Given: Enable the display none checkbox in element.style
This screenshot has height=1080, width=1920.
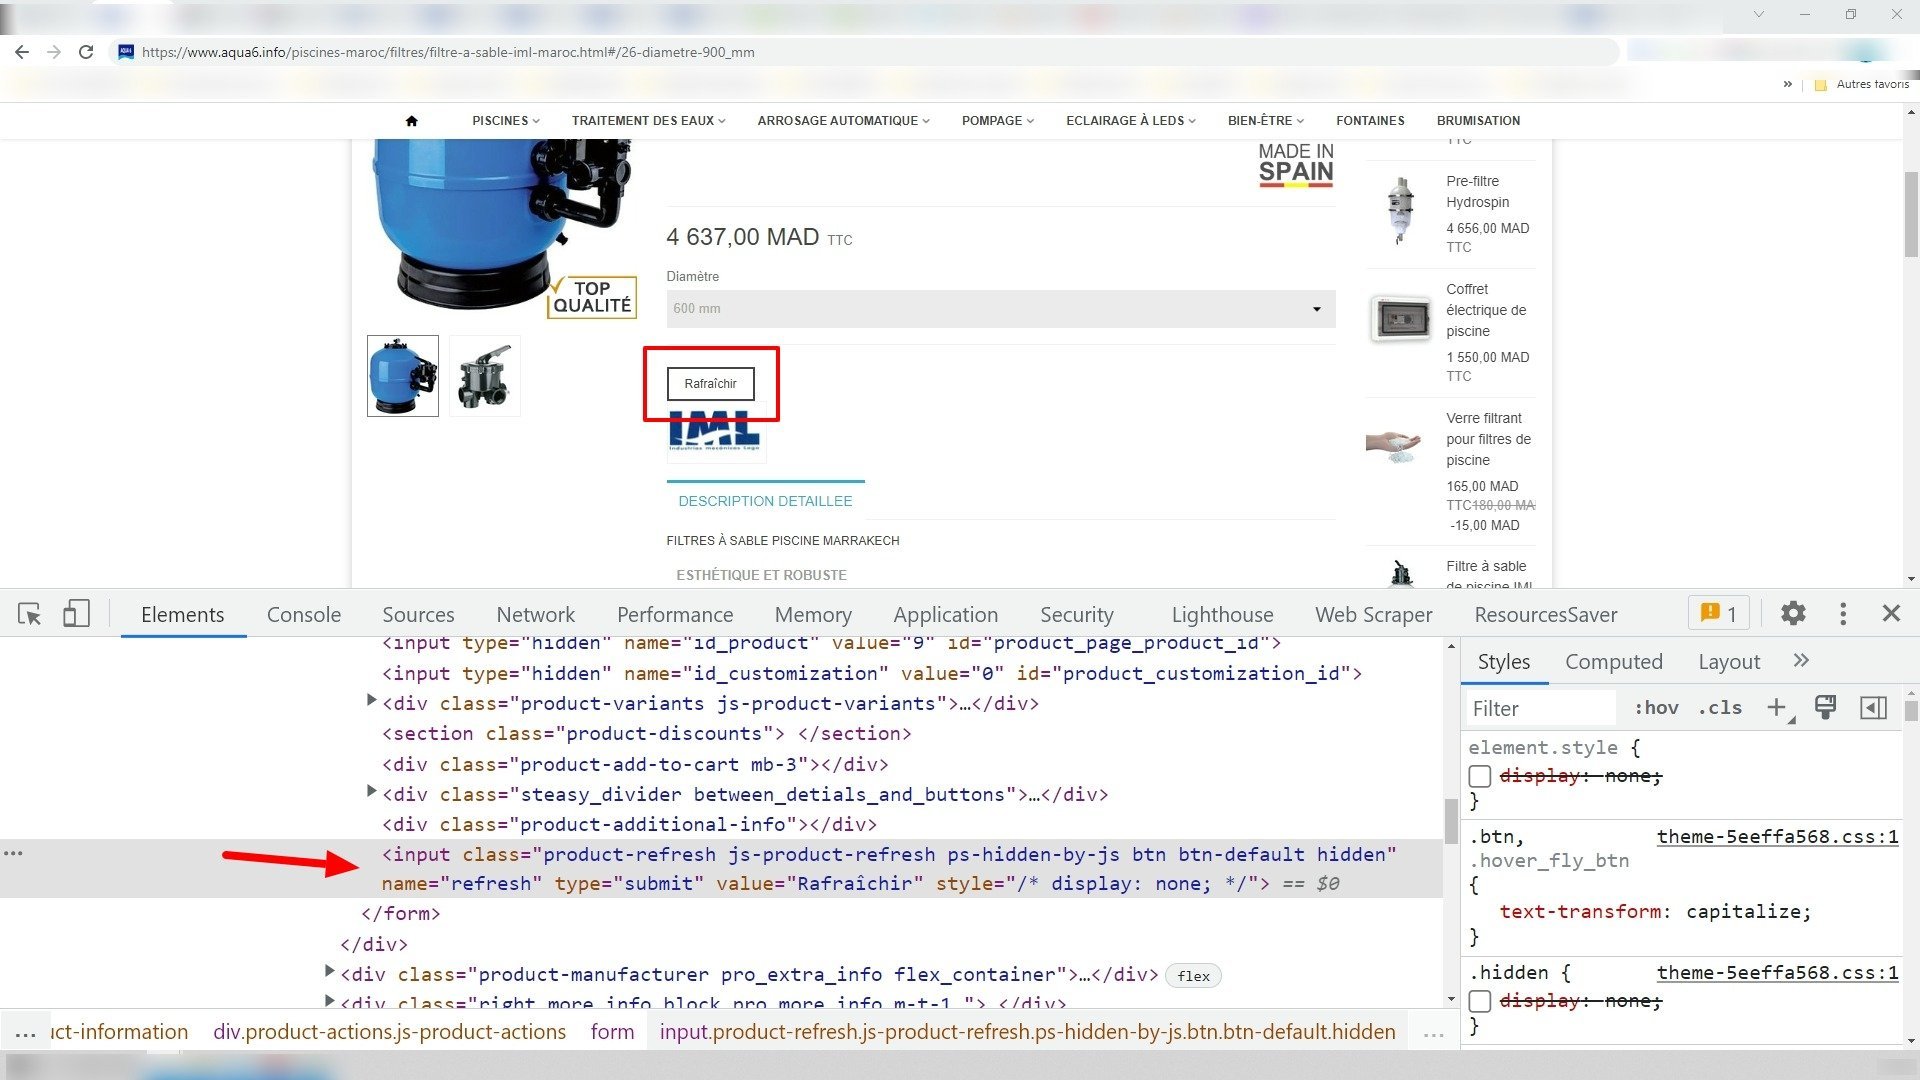Looking at the screenshot, I should coord(1480,776).
